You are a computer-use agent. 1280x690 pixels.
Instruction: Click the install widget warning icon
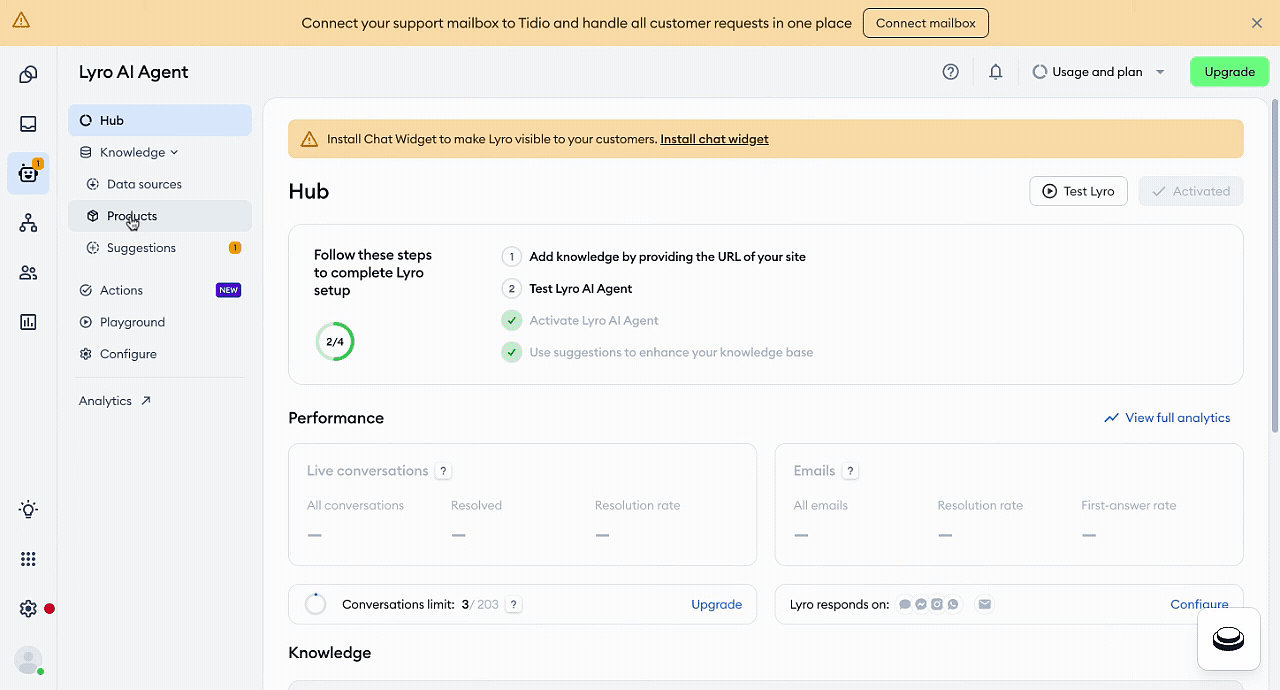click(x=309, y=139)
